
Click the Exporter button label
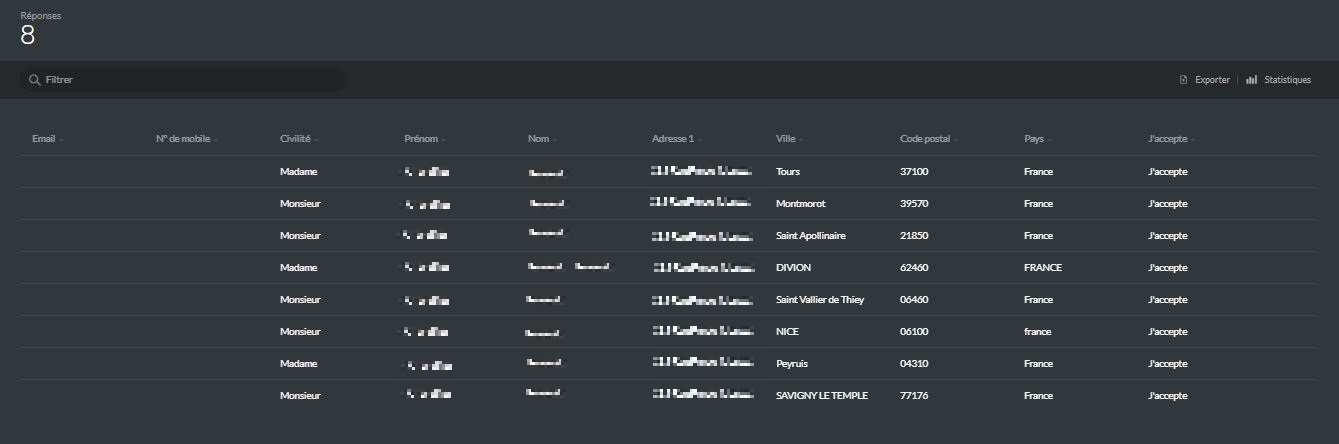[x=1212, y=80]
